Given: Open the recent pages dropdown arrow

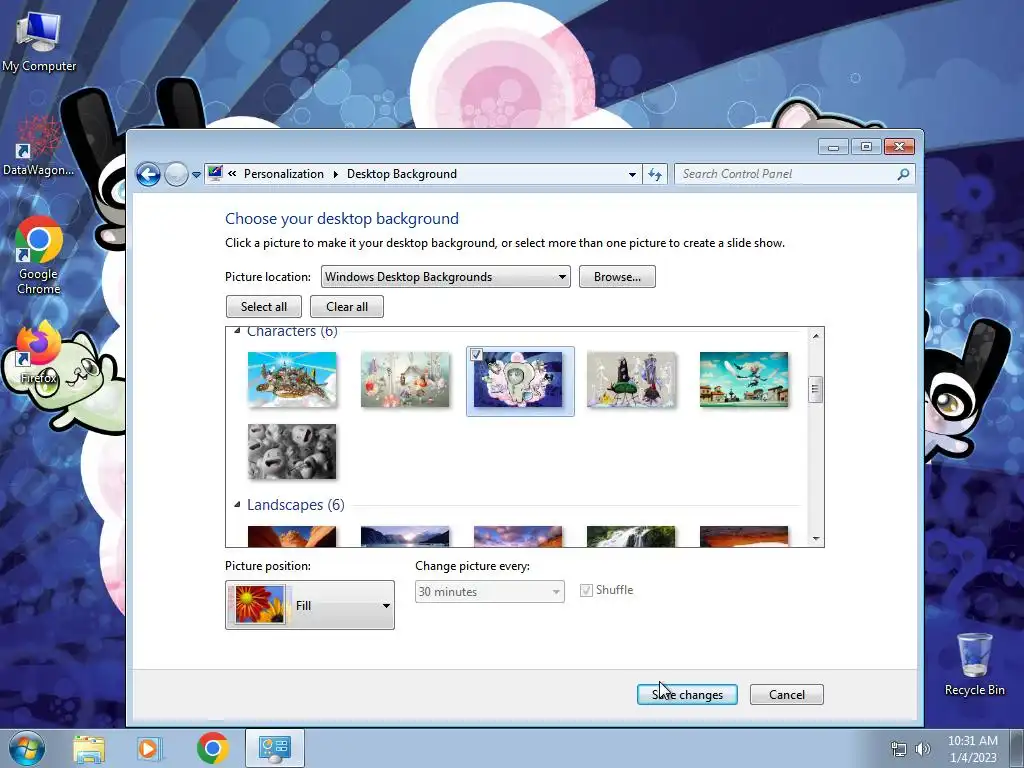Looking at the screenshot, I should (196, 175).
